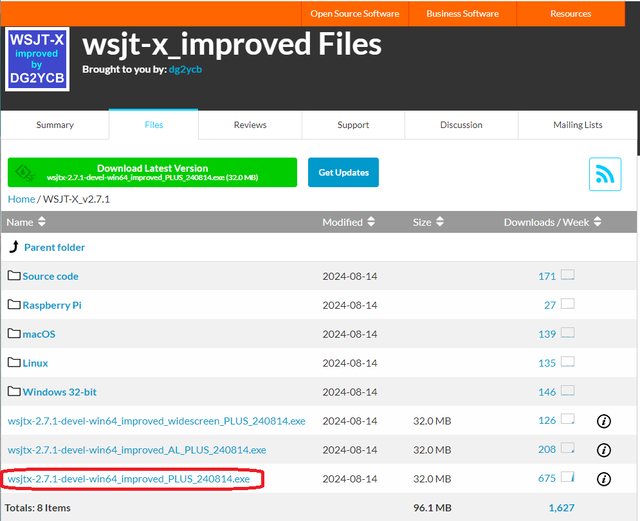The height and width of the screenshot is (521, 640).
Task: Download wsjtx-2.7.1-devel-win64_improved_PLUS_240814.exe from file list
Action: 129,479
